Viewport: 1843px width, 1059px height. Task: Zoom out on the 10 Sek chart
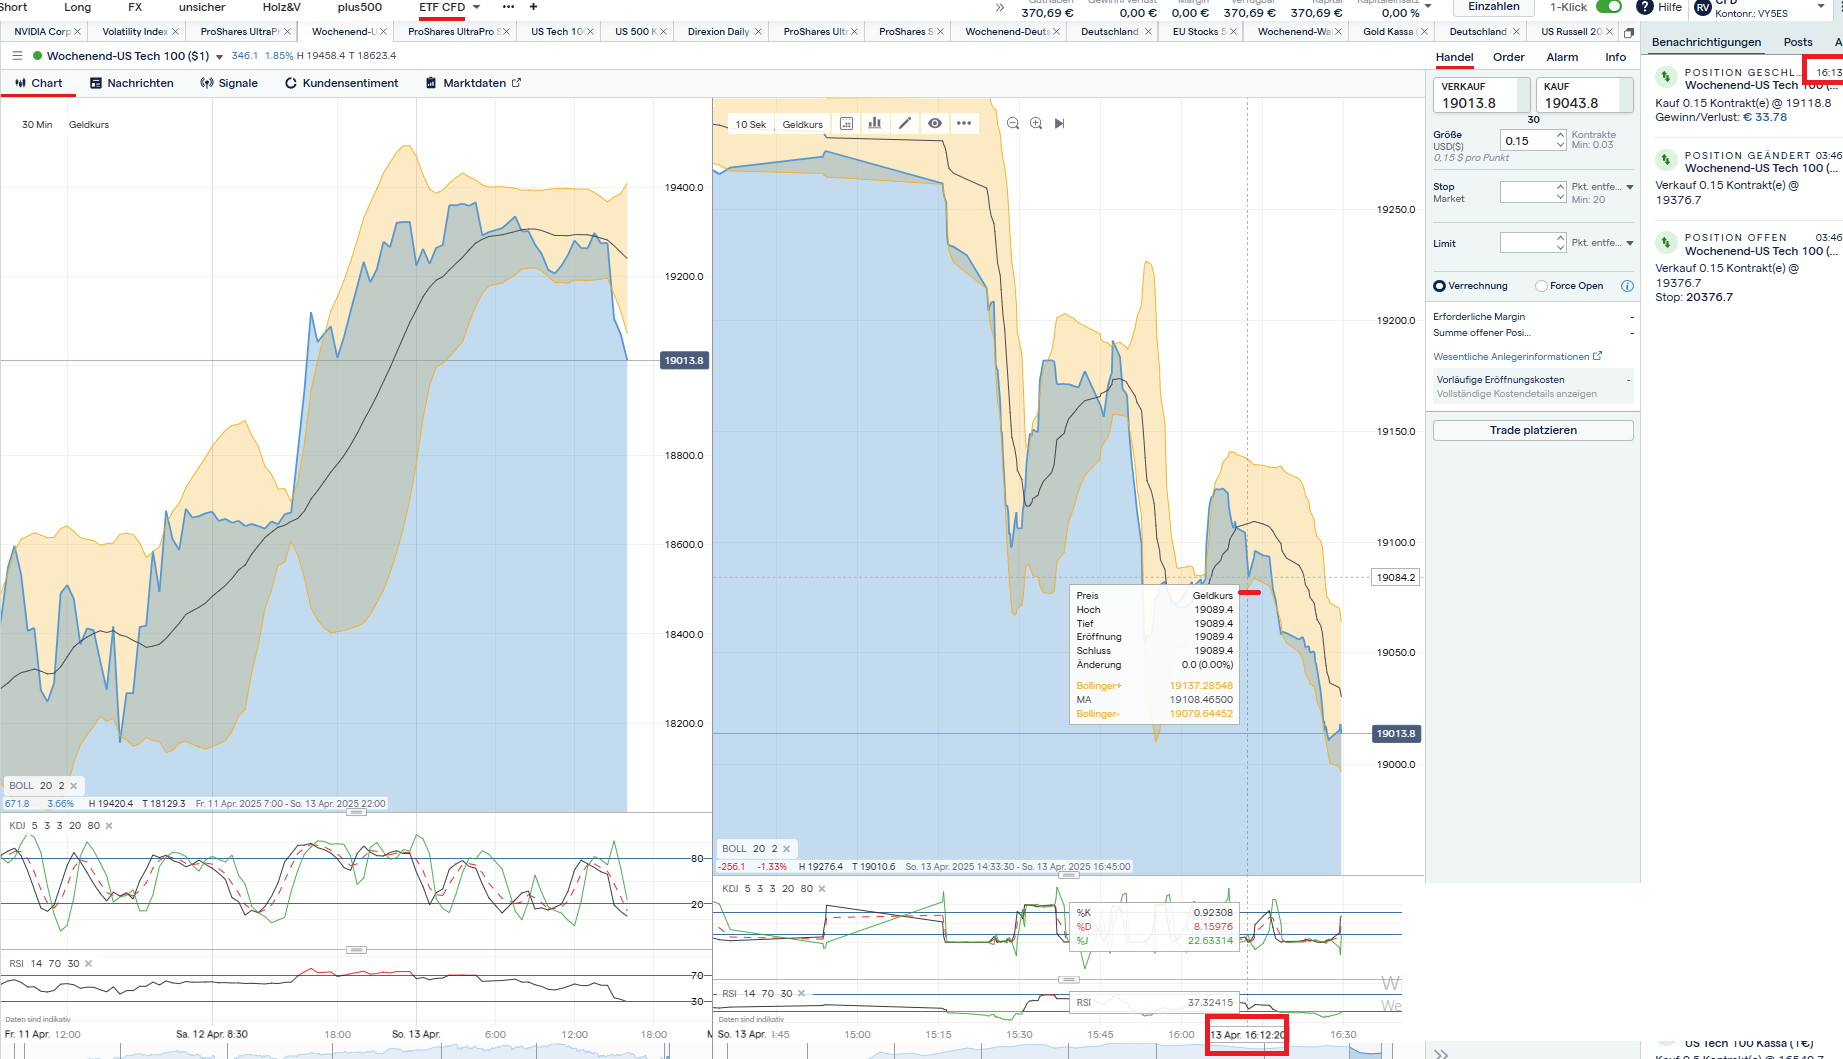point(1013,123)
